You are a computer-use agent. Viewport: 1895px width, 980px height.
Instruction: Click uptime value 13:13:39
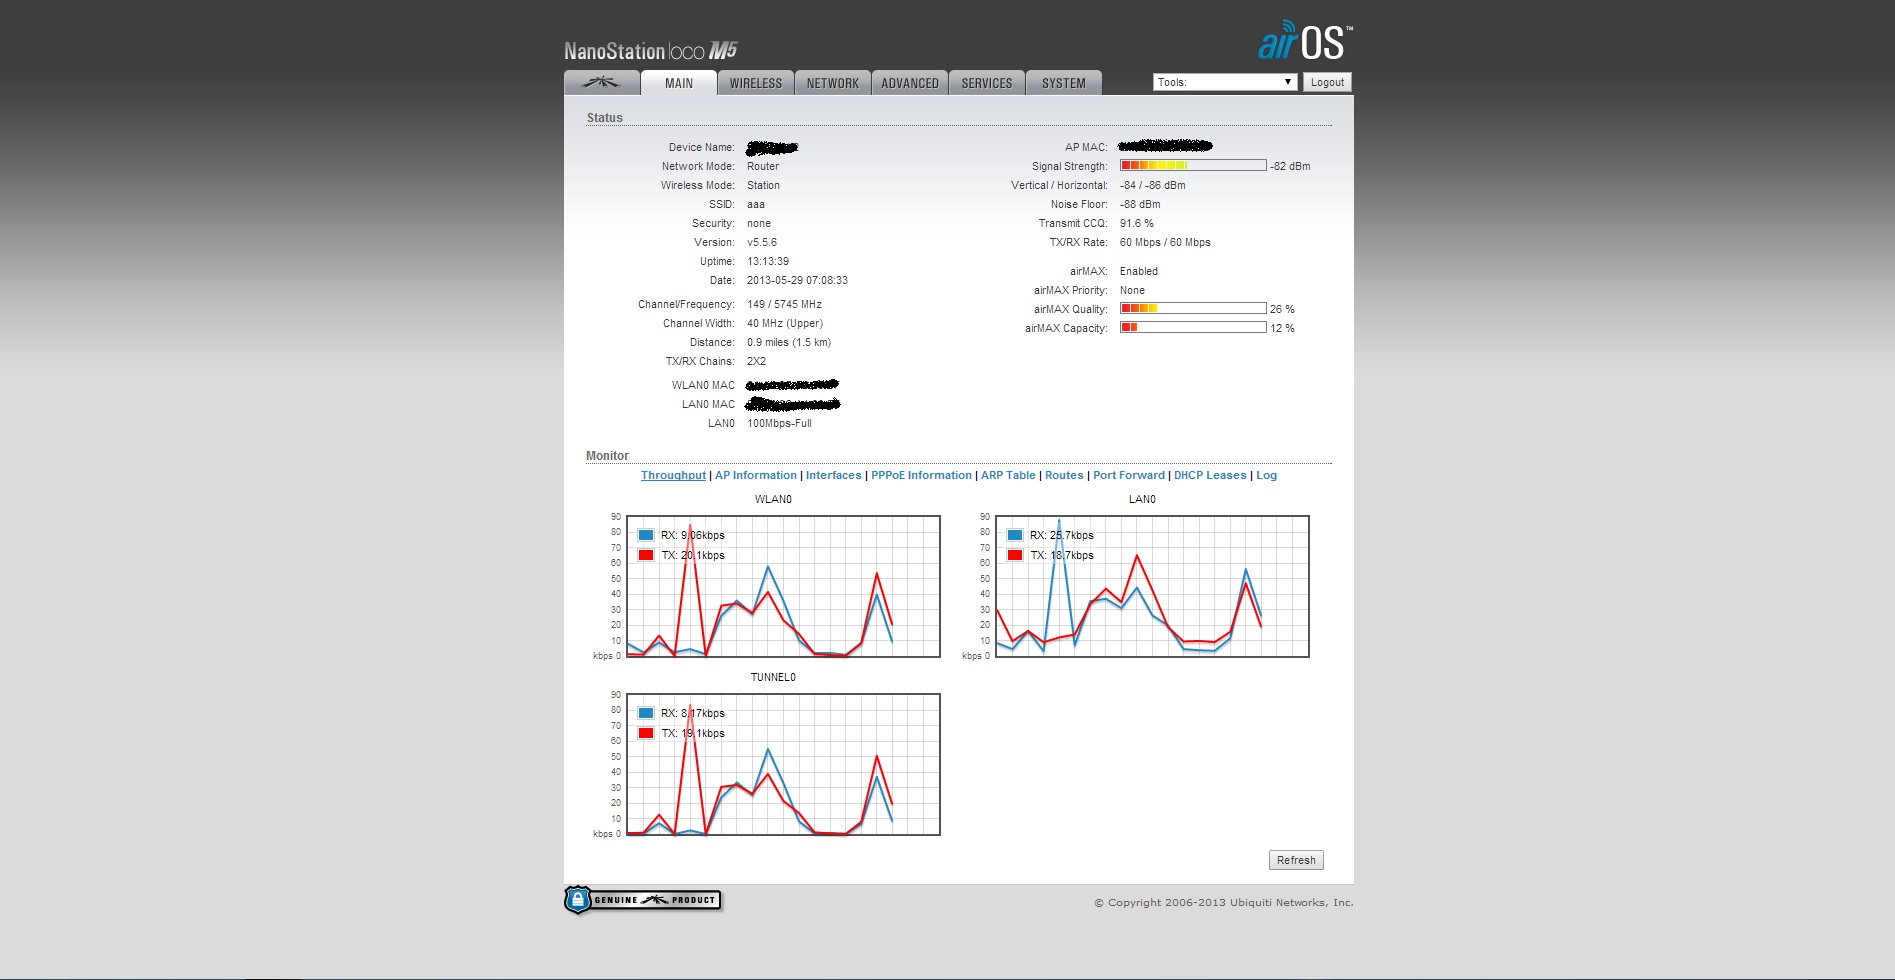[768, 261]
